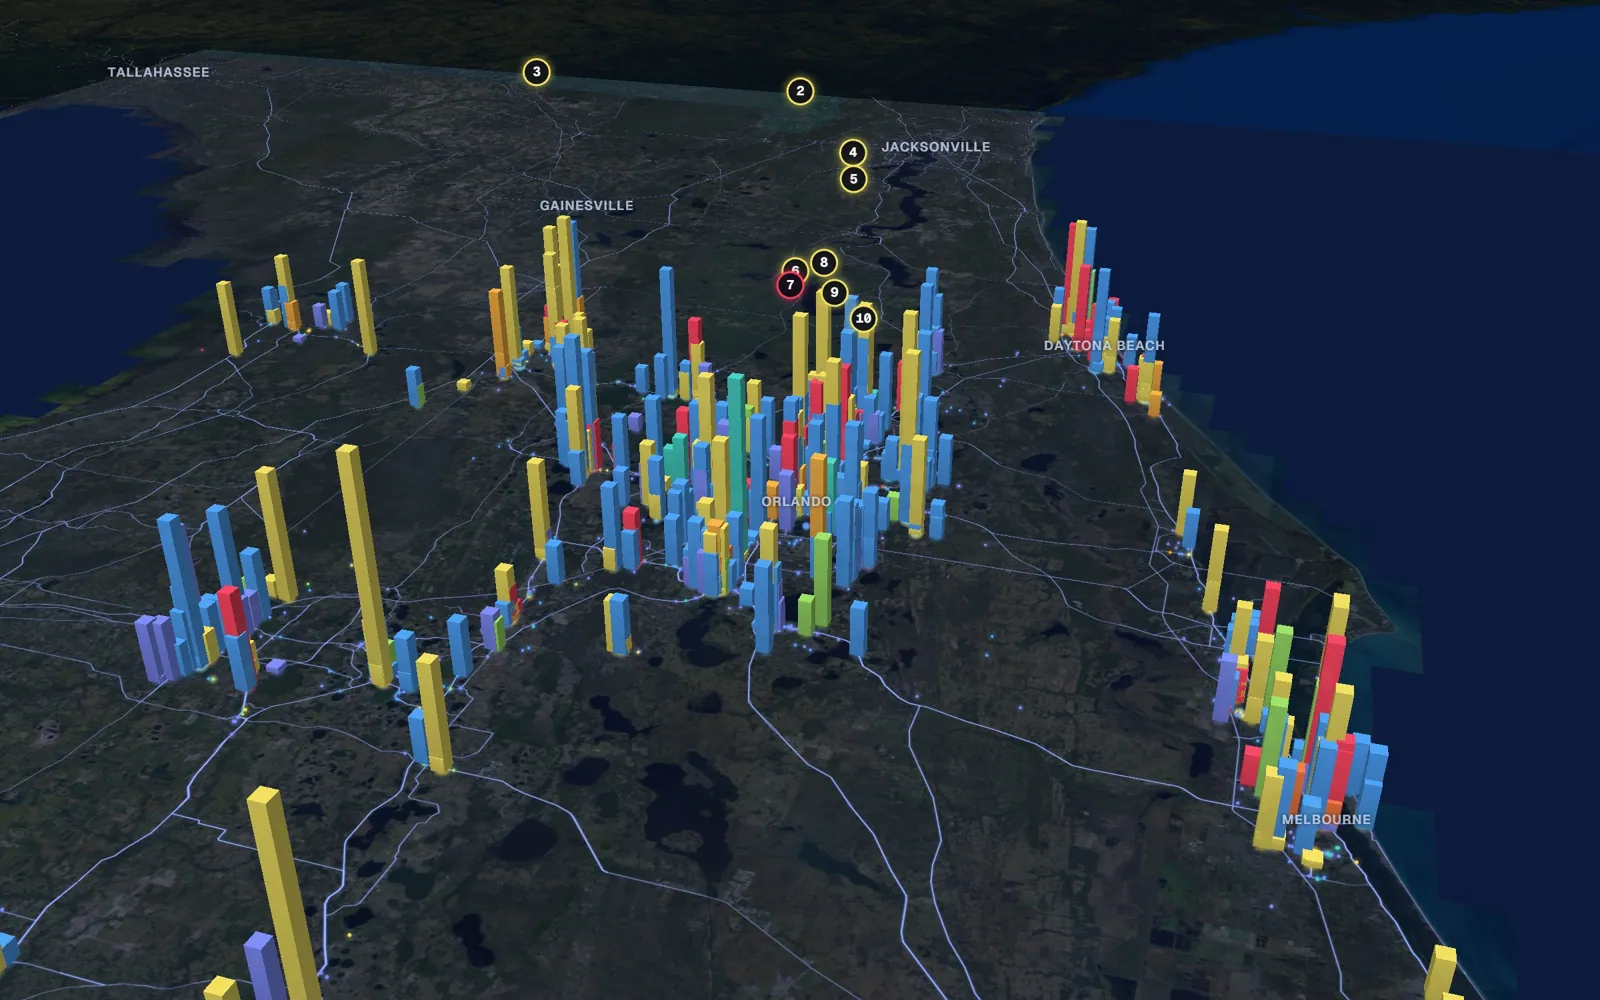The height and width of the screenshot is (1000, 1600).
Task: Select map marker number 10
Action: (863, 318)
